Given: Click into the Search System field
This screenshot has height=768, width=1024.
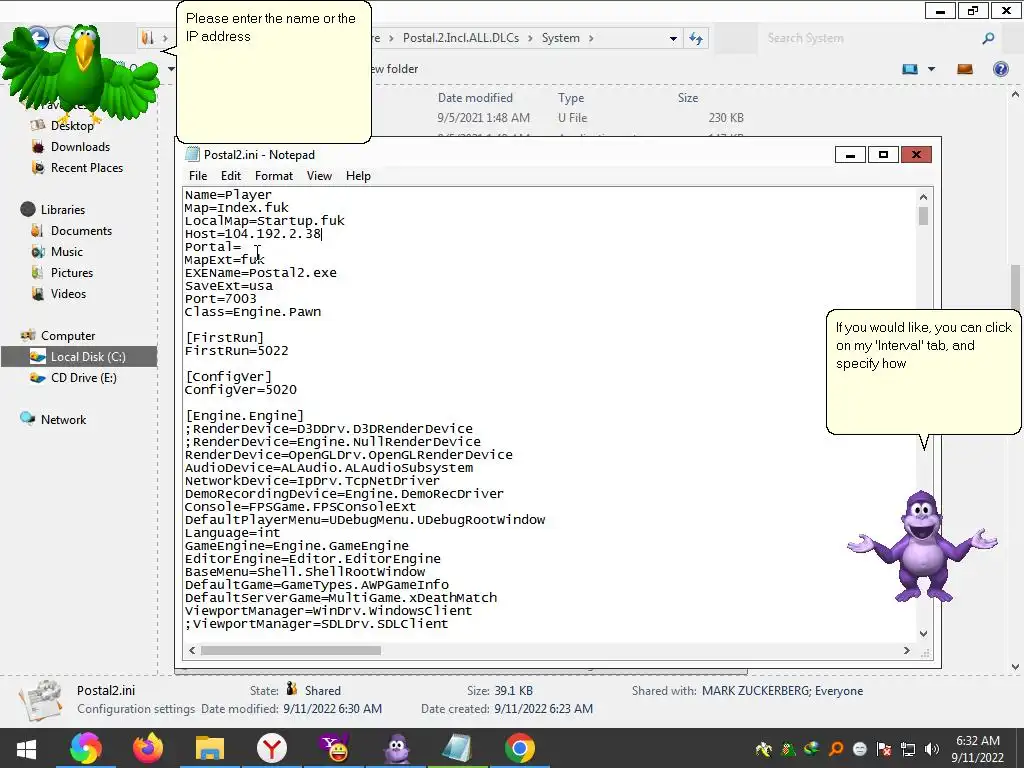Looking at the screenshot, I should [869, 39].
